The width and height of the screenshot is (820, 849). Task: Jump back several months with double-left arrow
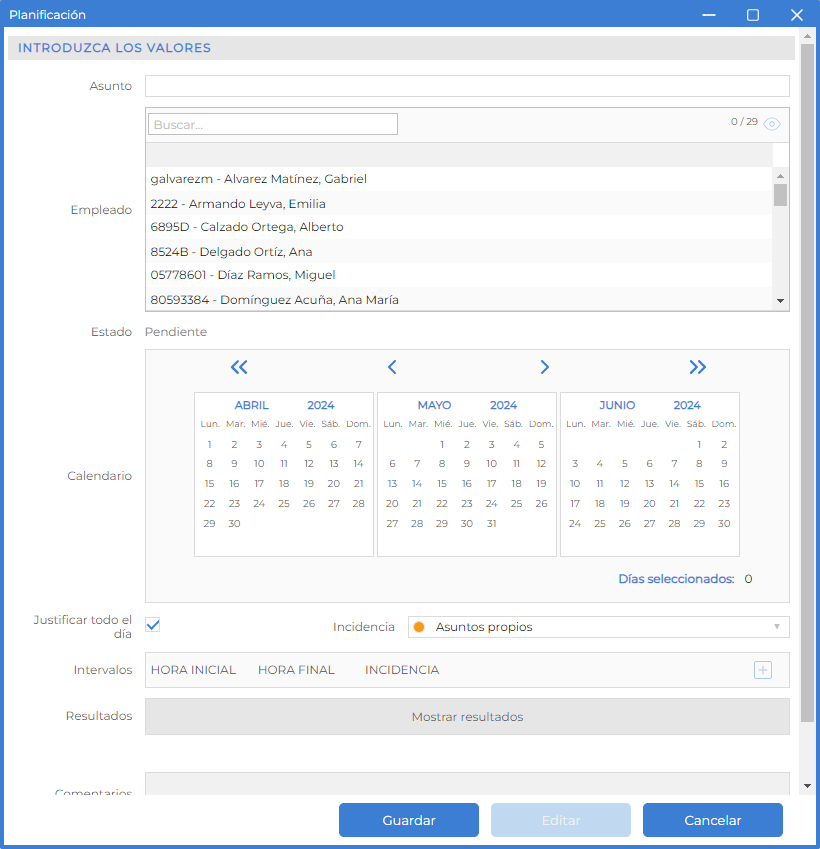point(239,367)
